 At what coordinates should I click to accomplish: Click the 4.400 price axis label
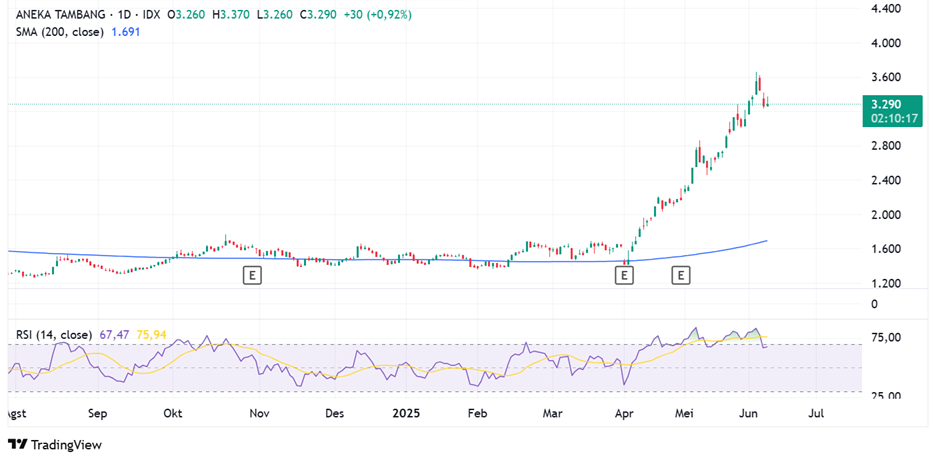click(x=886, y=9)
